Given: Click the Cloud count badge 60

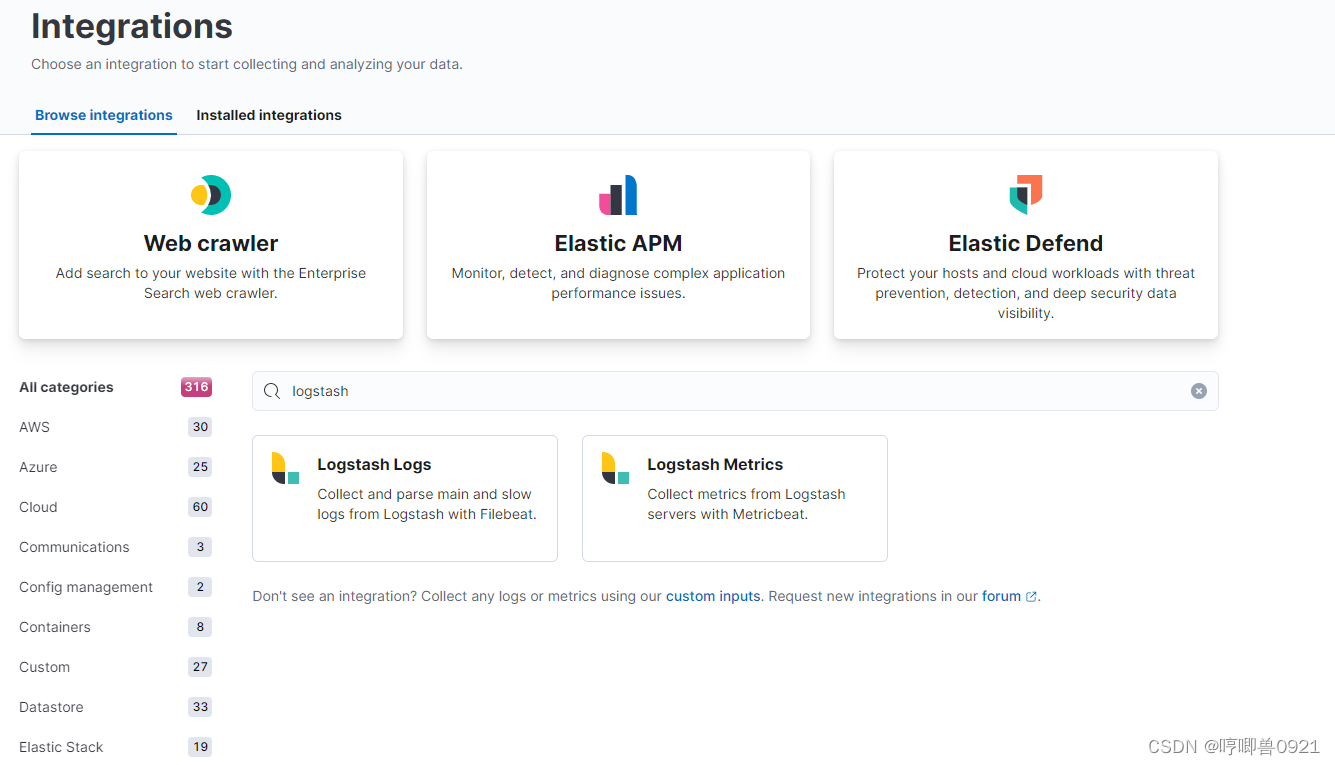Looking at the screenshot, I should coord(200,507).
